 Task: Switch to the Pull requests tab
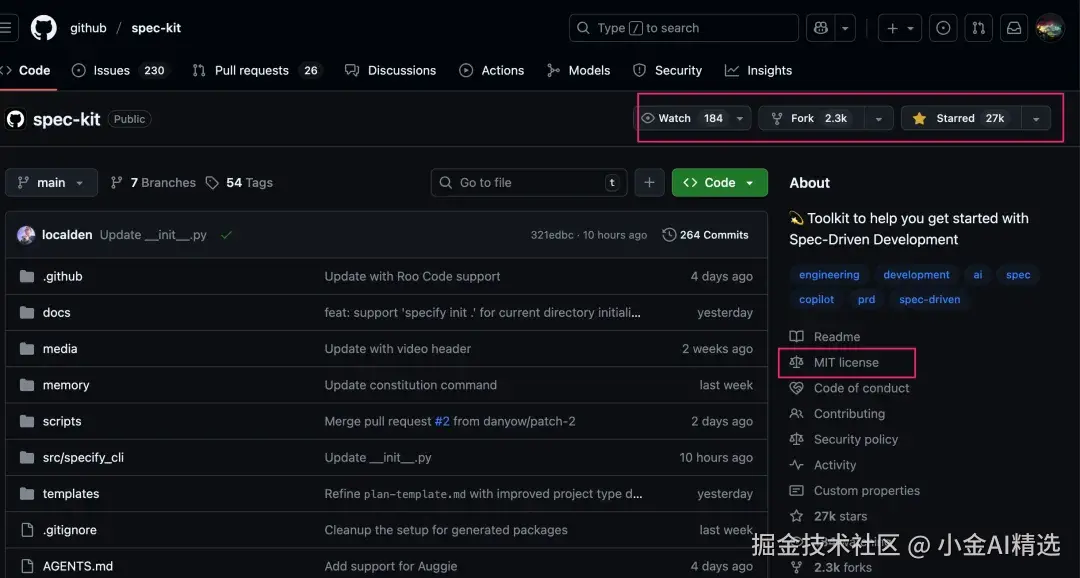pos(256,70)
